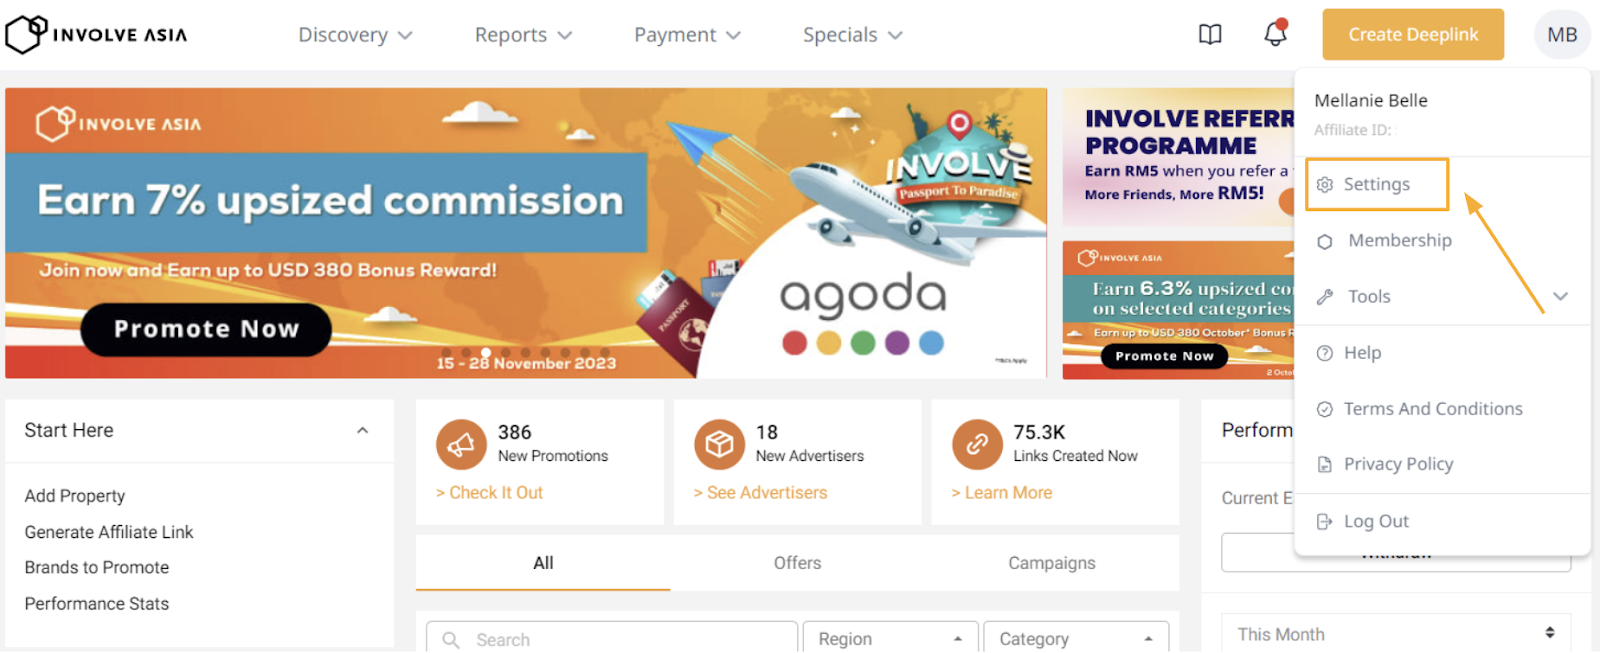The width and height of the screenshot is (1600, 653).
Task: Click the Involve Asia logo
Action: tap(97, 34)
